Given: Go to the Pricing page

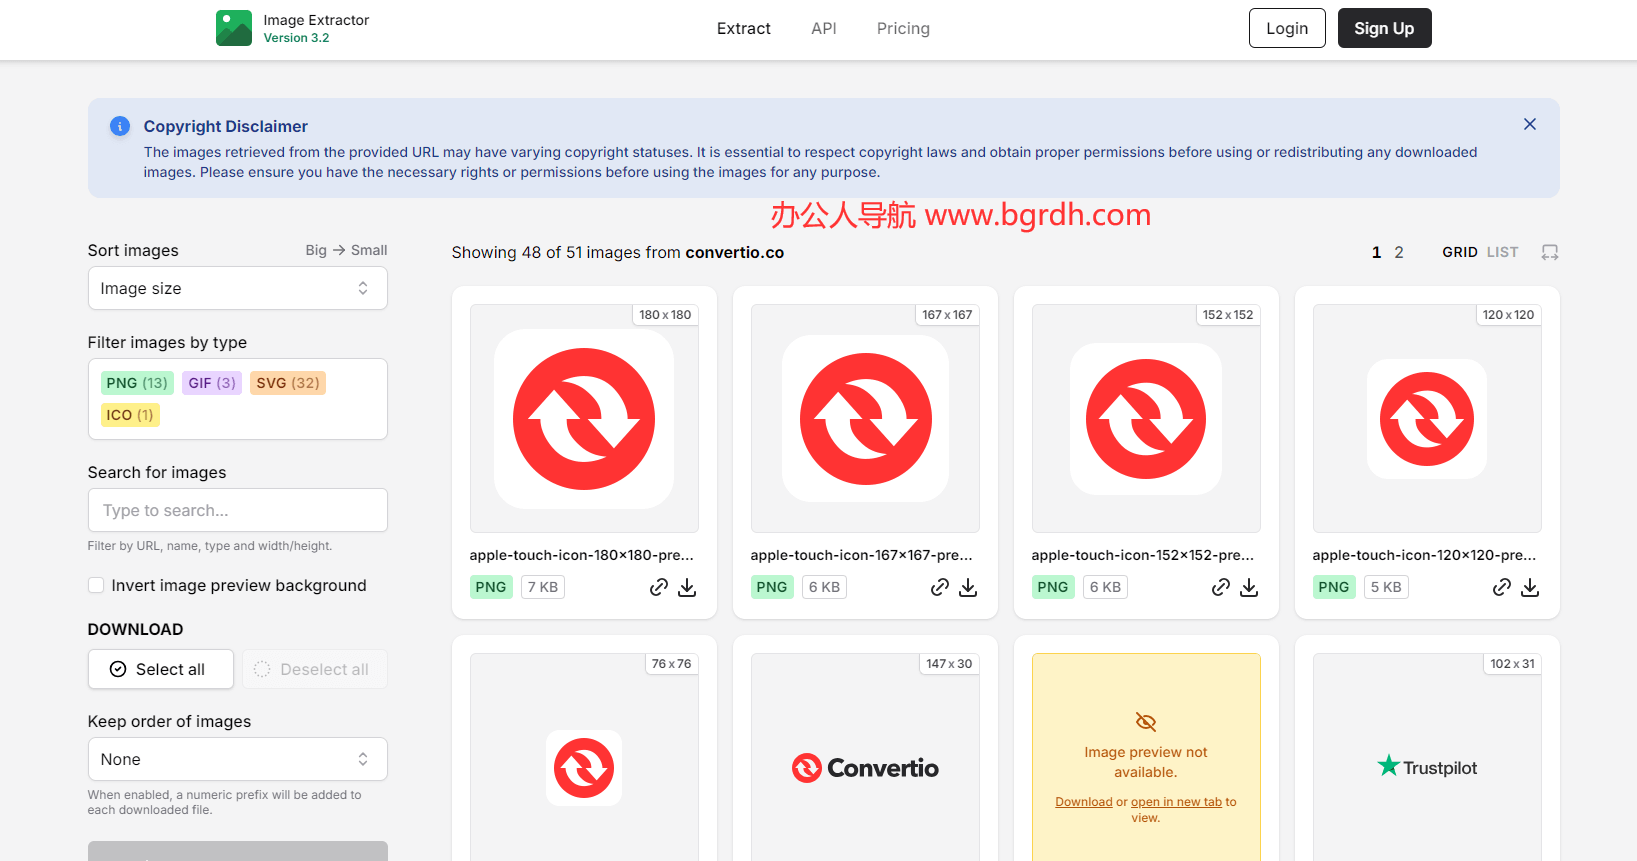Looking at the screenshot, I should [903, 28].
